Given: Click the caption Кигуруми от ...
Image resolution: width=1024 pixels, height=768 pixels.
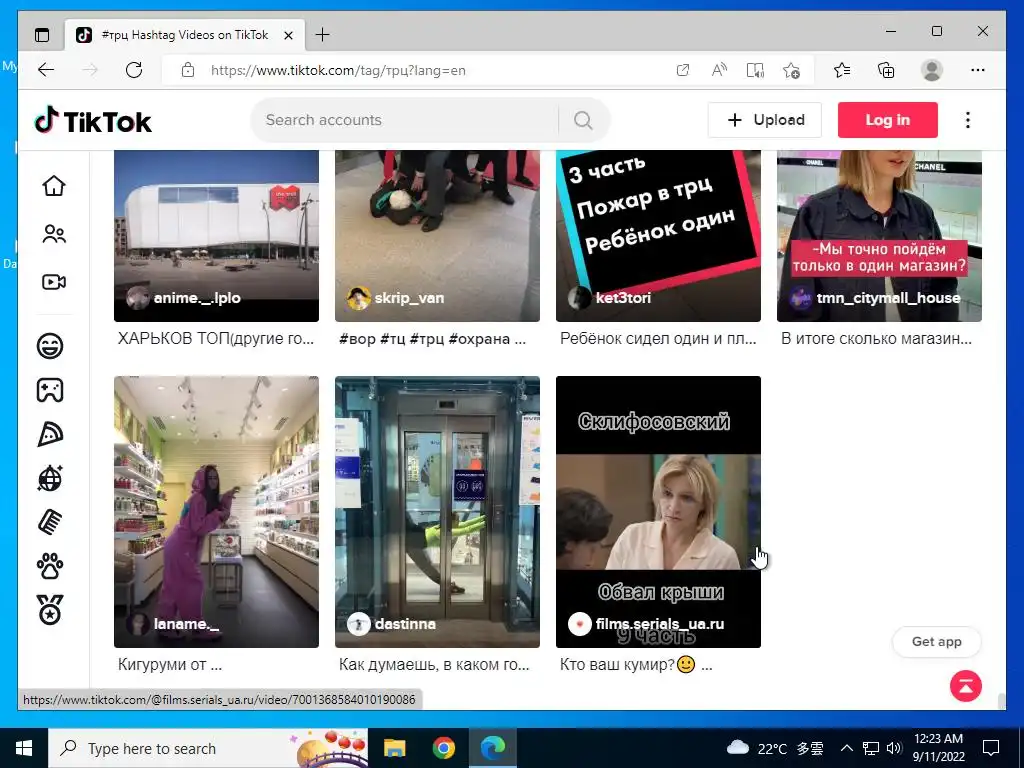Looking at the screenshot, I should click(170, 665).
